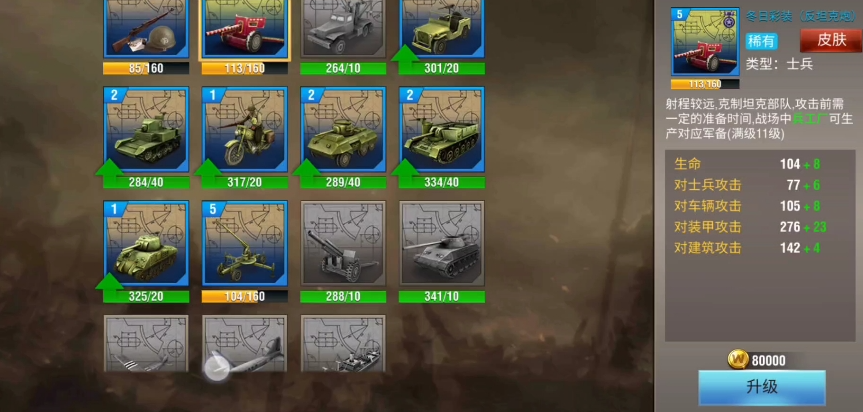Image resolution: width=863 pixels, height=412 pixels.
Task: Tap the selected unit portrait in detail panel
Action: [x=705, y=42]
